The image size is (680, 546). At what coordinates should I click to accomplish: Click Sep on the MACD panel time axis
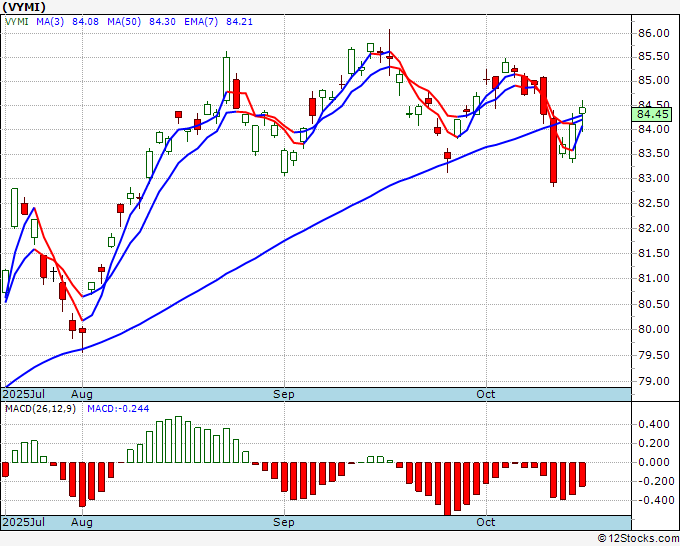coord(284,522)
